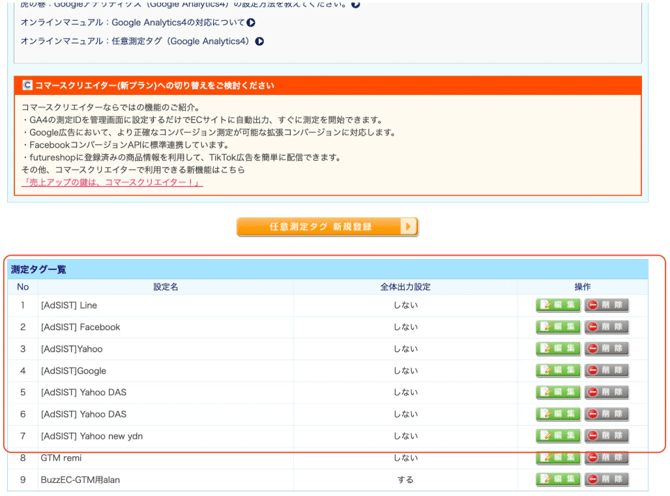Open Google Analytics4 対応について manual link
The height and width of the screenshot is (496, 670).
click(x=132, y=23)
